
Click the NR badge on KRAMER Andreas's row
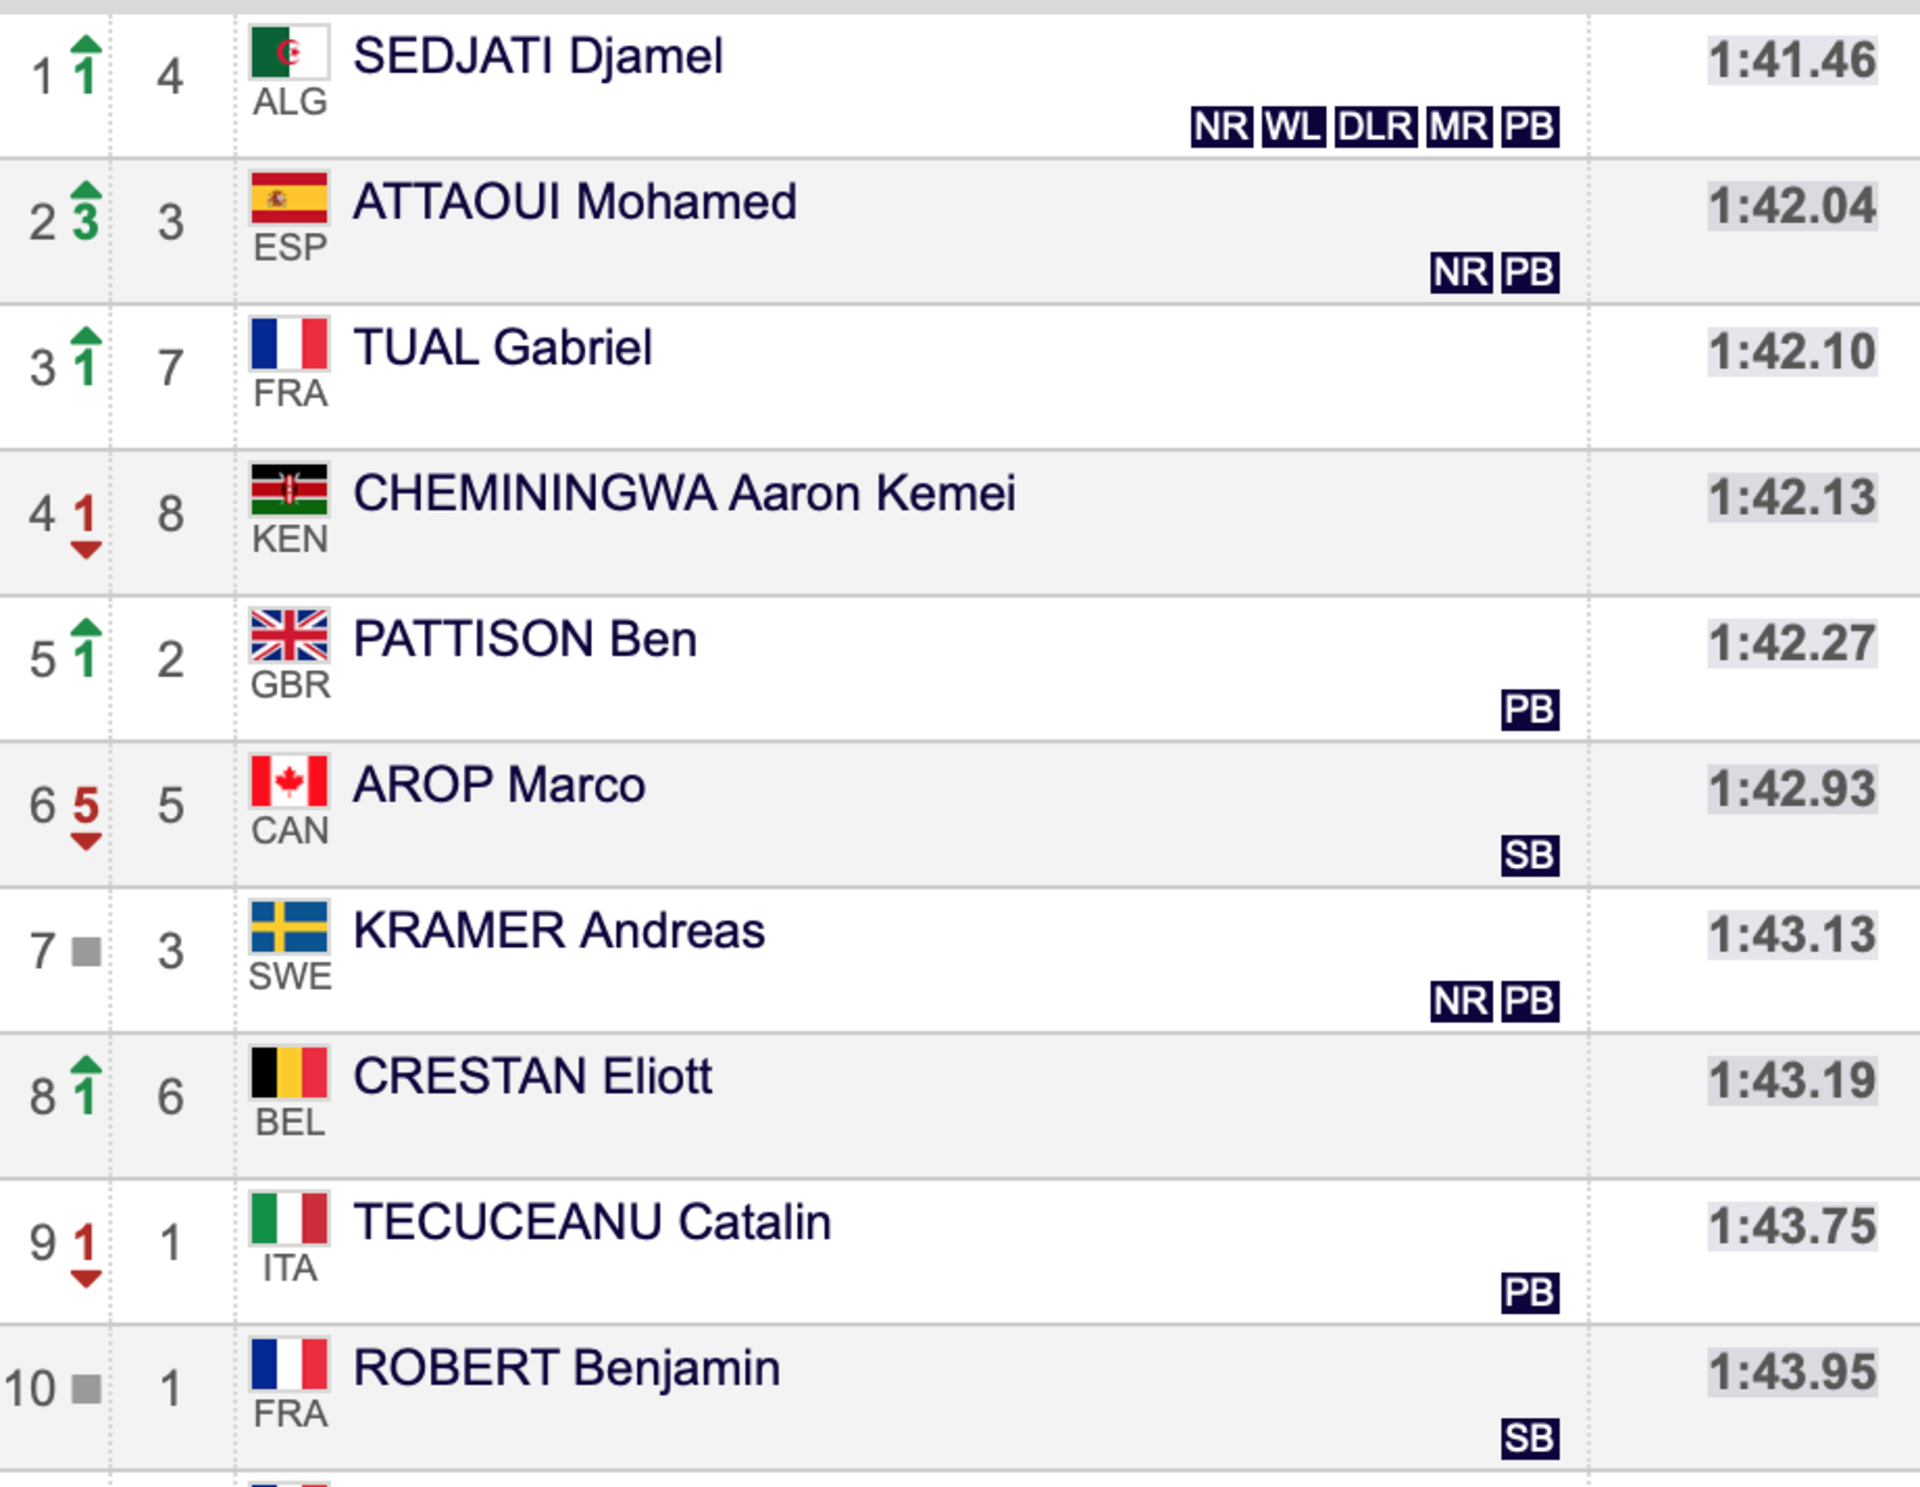point(1461,1001)
